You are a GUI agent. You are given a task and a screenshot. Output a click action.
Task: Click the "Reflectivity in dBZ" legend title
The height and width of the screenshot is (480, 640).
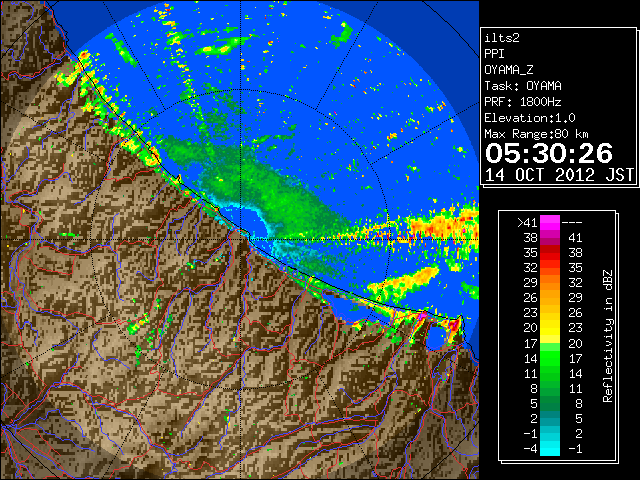608,336
